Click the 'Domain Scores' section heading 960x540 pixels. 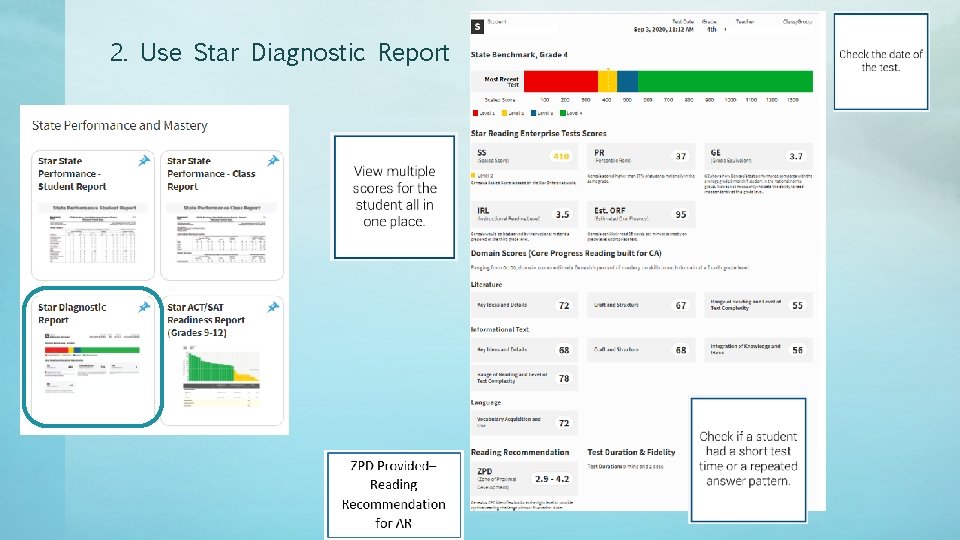point(566,253)
